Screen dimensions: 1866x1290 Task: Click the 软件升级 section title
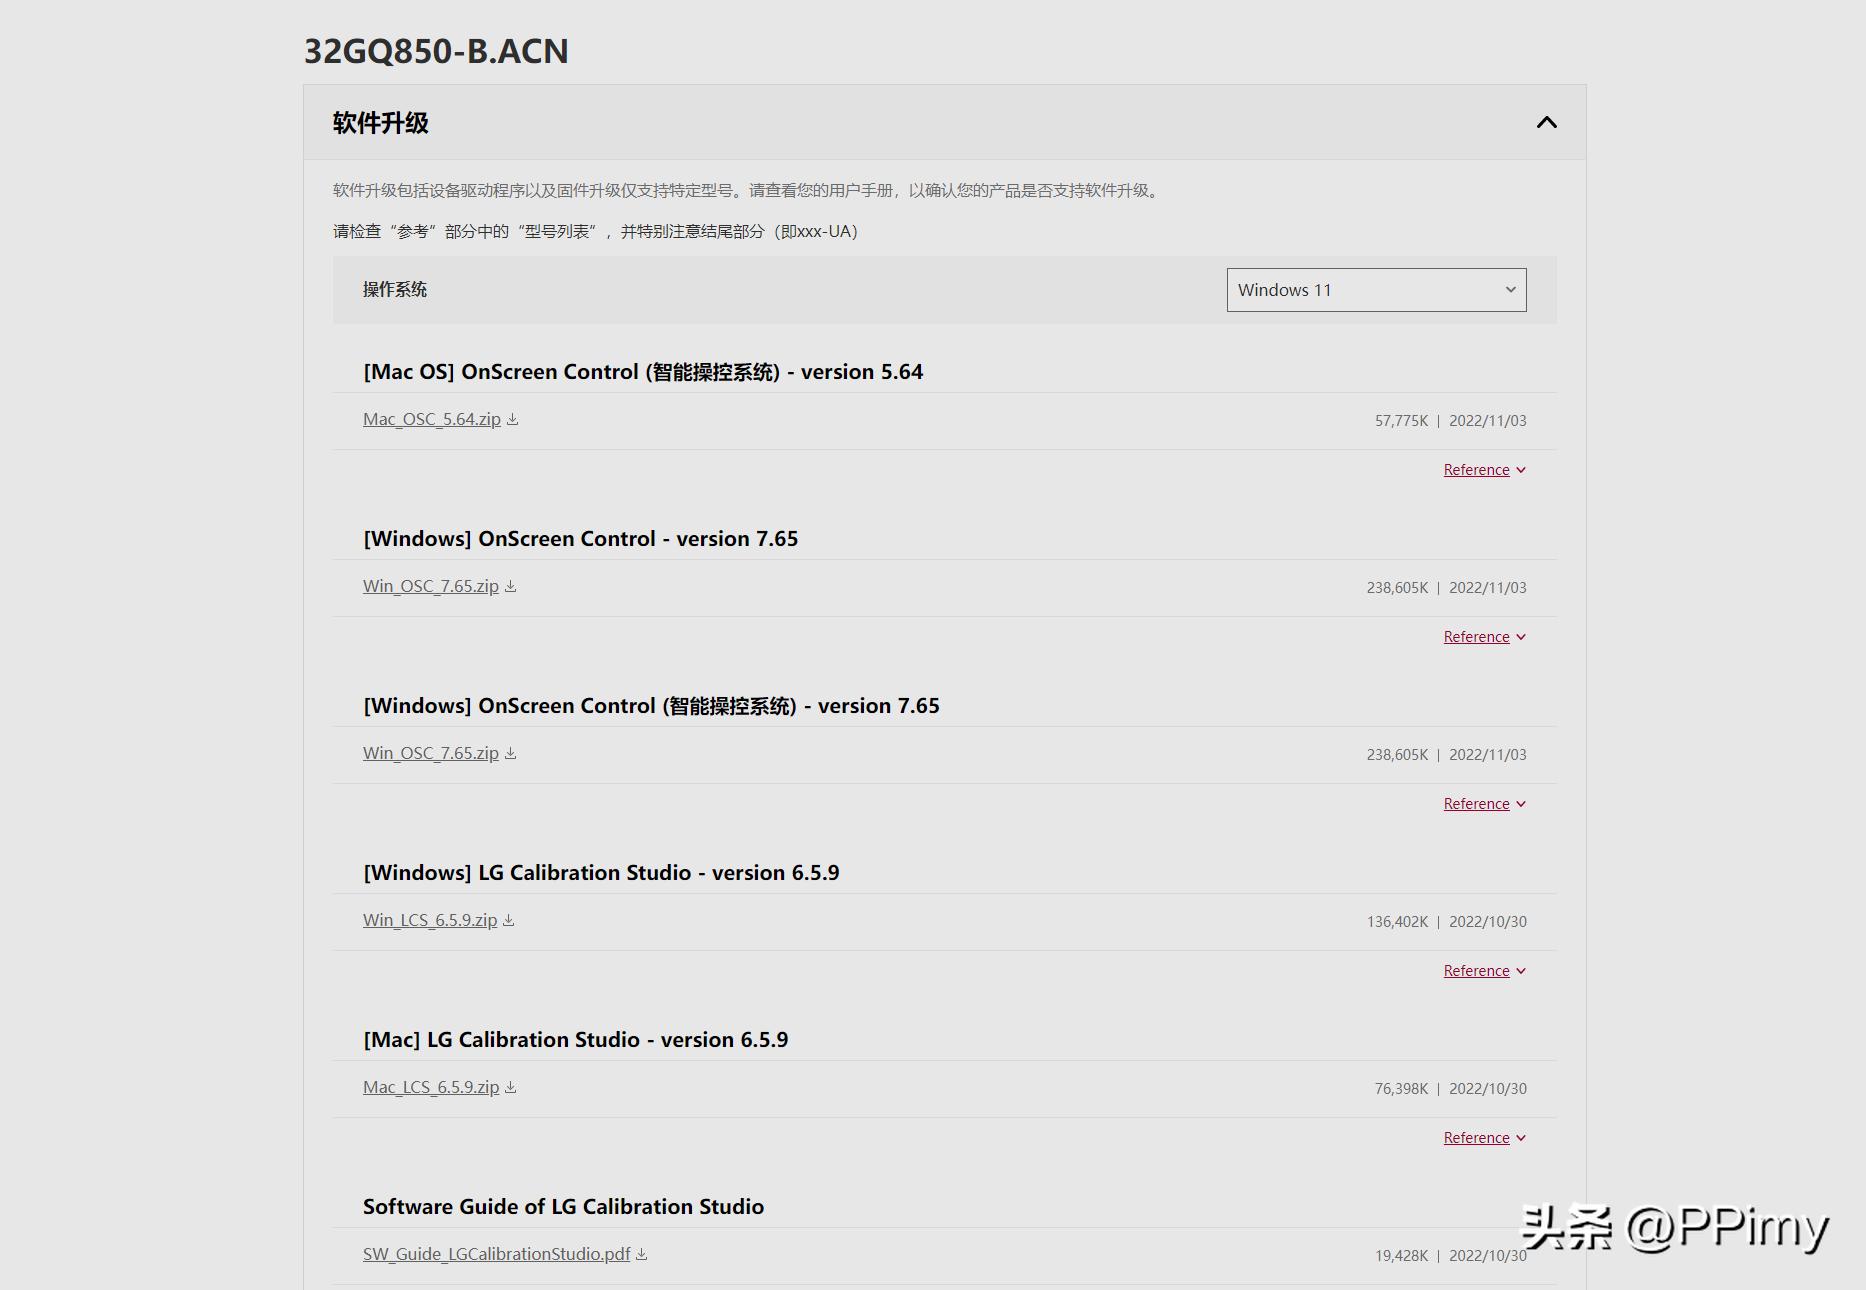click(380, 123)
